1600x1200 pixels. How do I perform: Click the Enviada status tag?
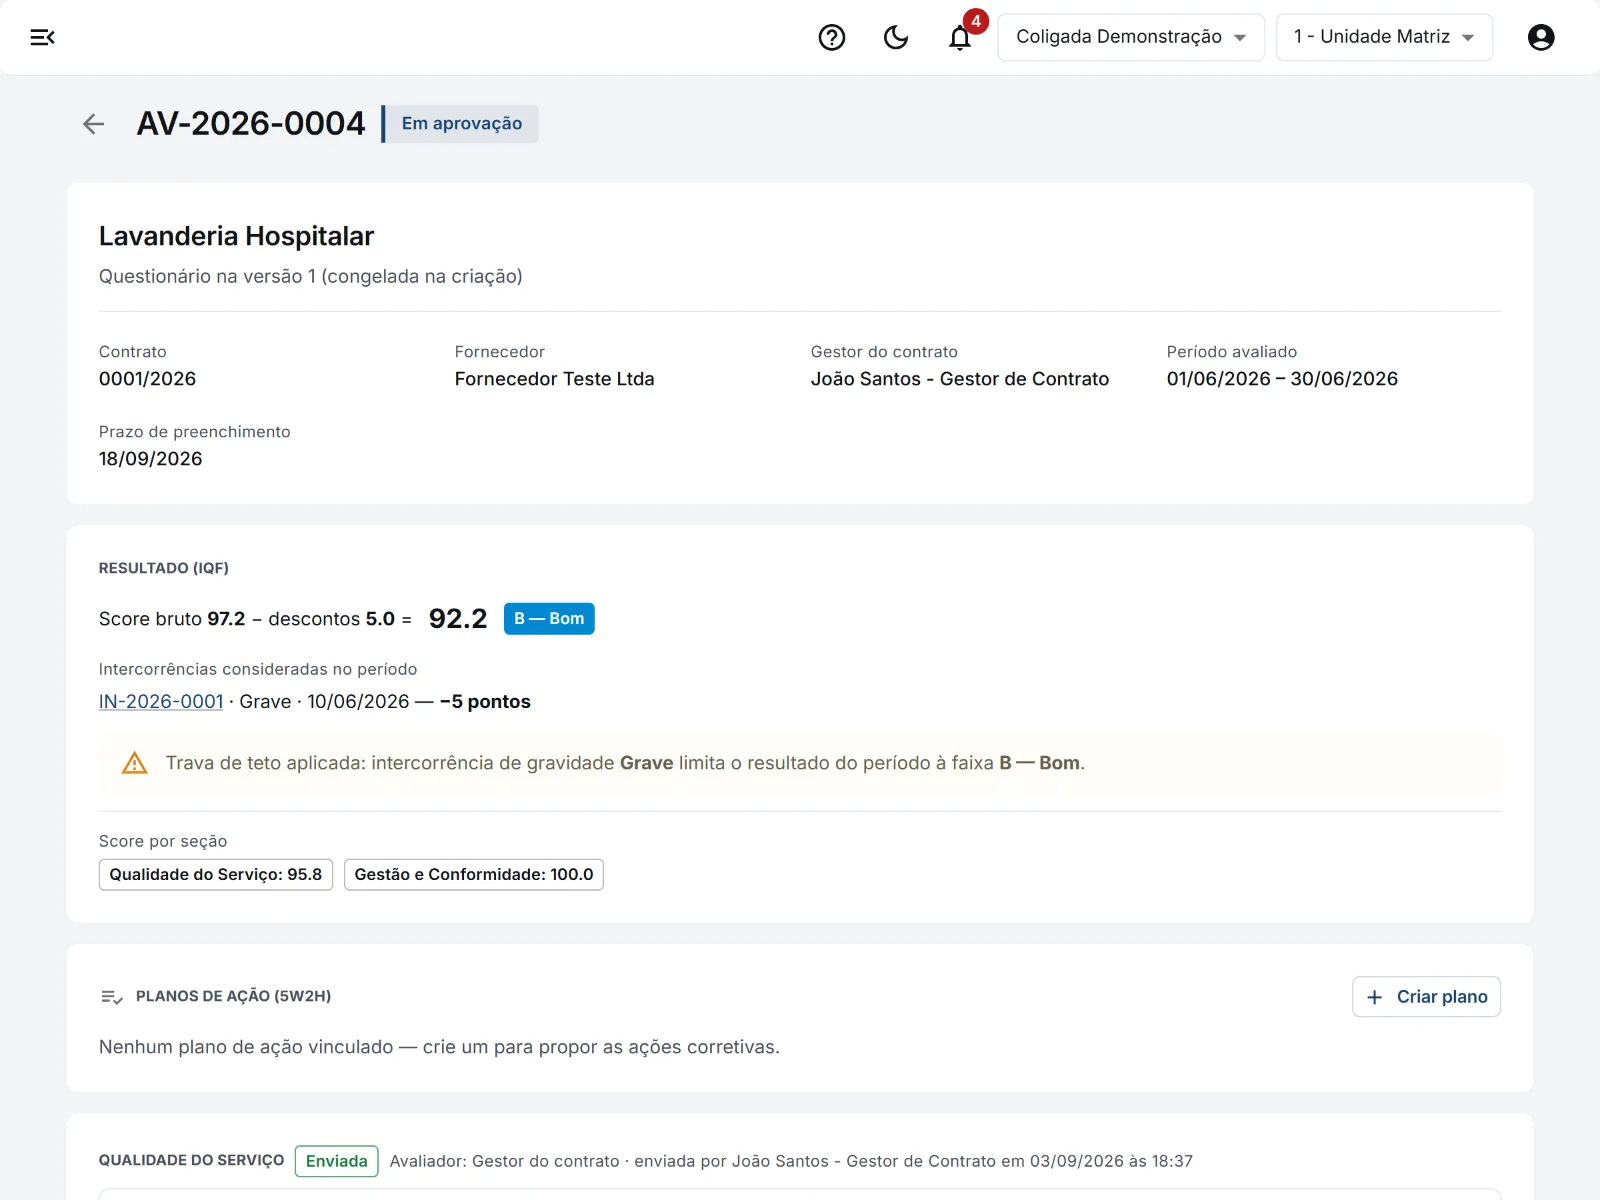pos(337,1161)
